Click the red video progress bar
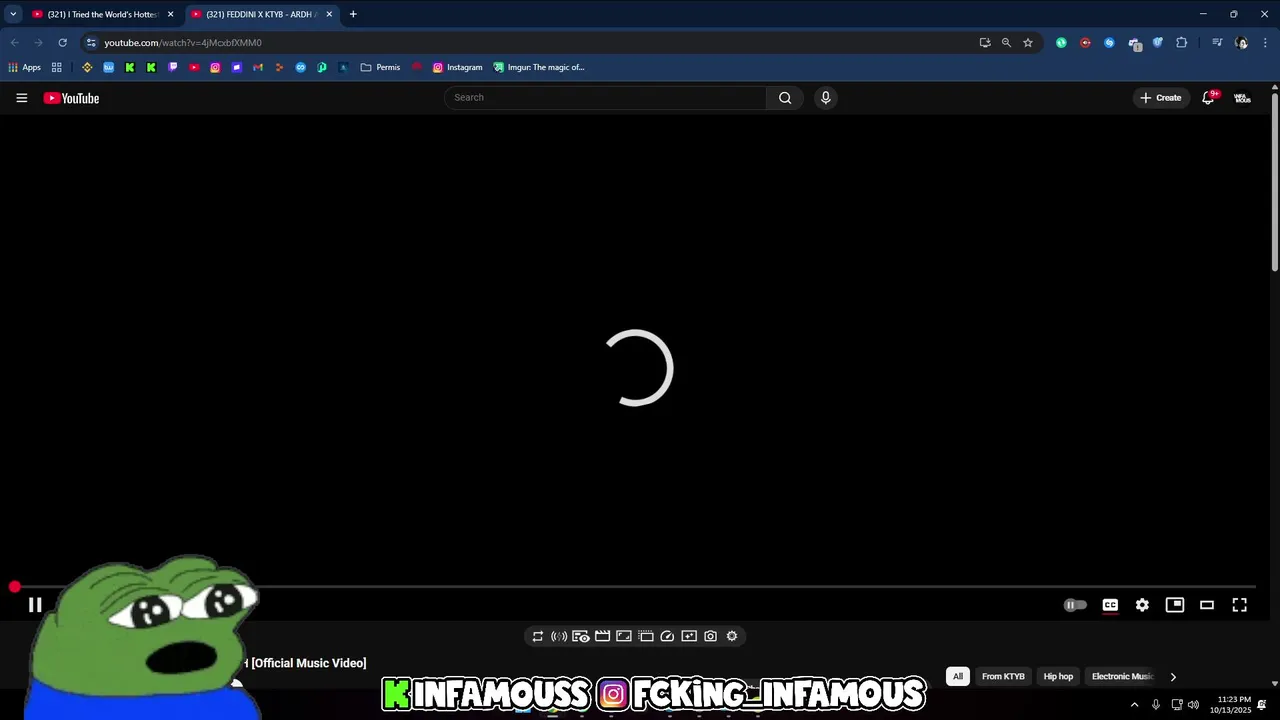 click(x=635, y=587)
